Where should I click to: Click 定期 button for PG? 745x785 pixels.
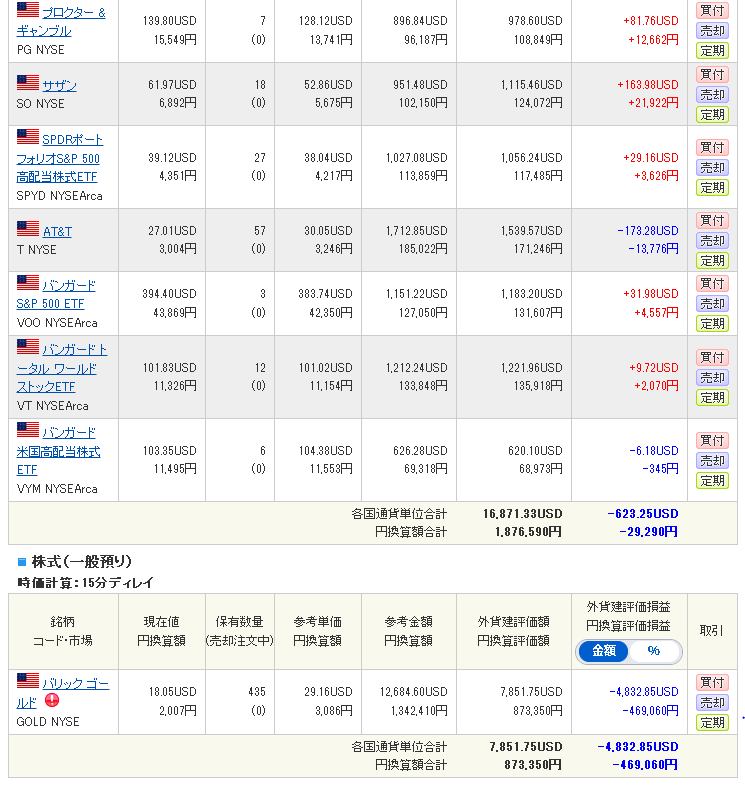[x=712, y=51]
